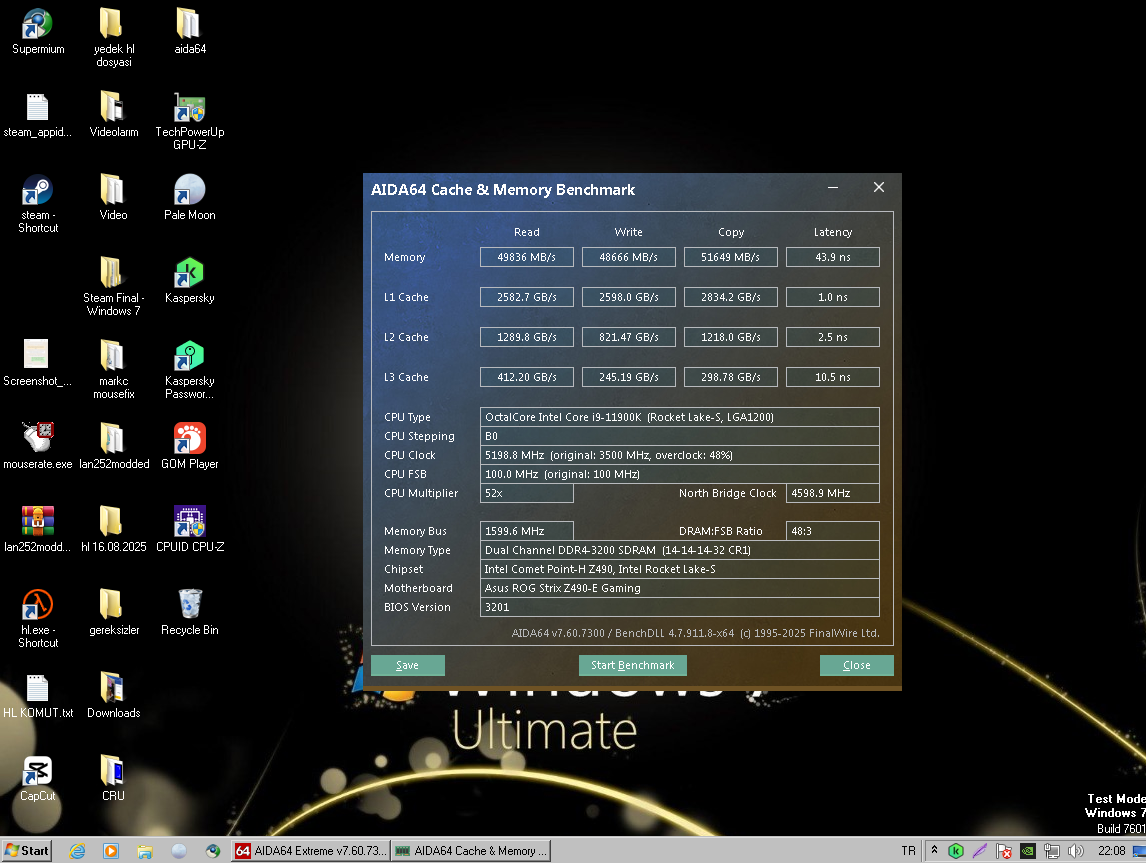Open the CRU folder
1146x863 pixels.
(x=113, y=778)
